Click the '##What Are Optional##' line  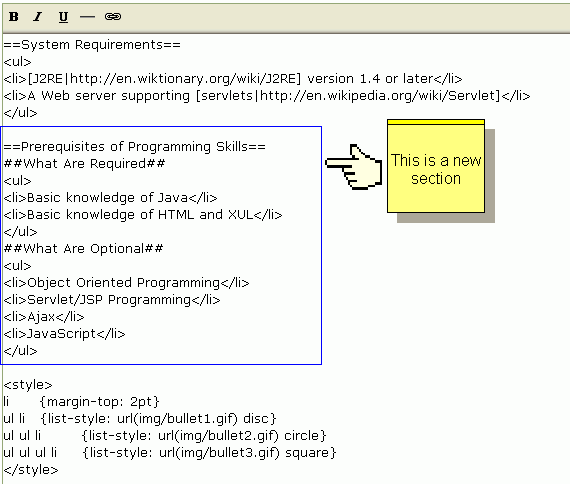click(83, 249)
